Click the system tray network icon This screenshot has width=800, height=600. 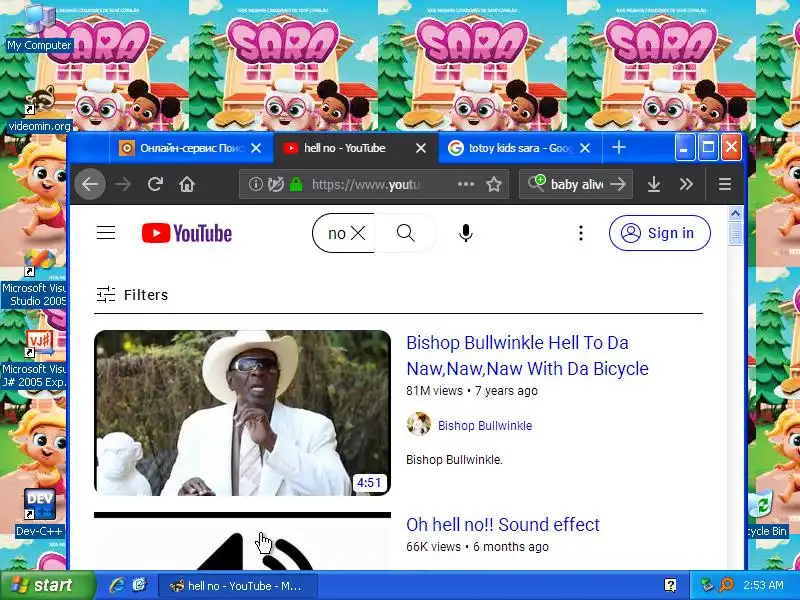707,585
